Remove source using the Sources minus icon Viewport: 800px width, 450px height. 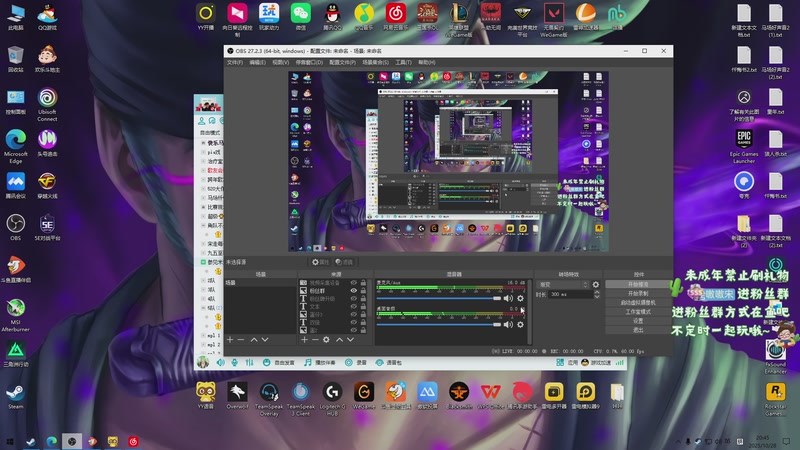(x=315, y=340)
